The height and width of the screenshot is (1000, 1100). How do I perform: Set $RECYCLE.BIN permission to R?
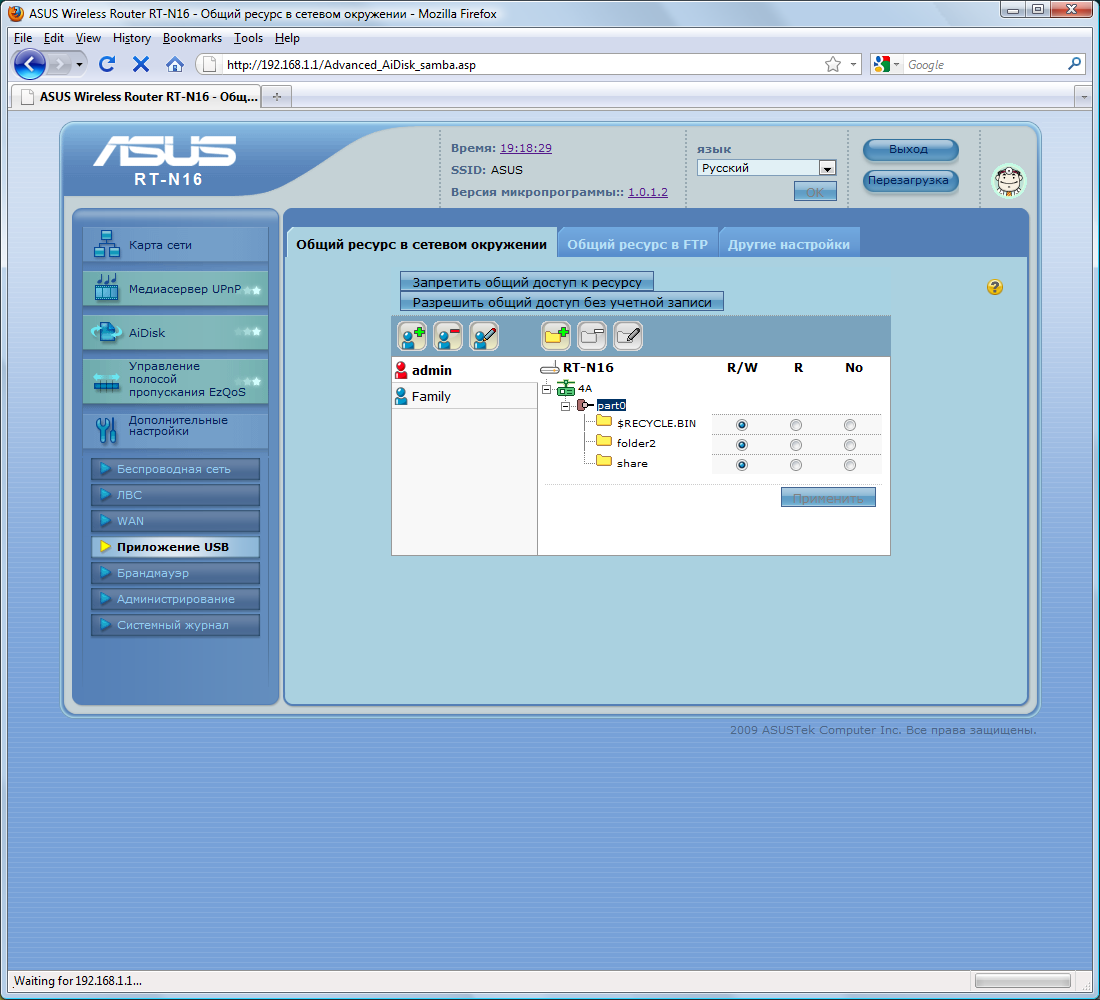(x=796, y=425)
